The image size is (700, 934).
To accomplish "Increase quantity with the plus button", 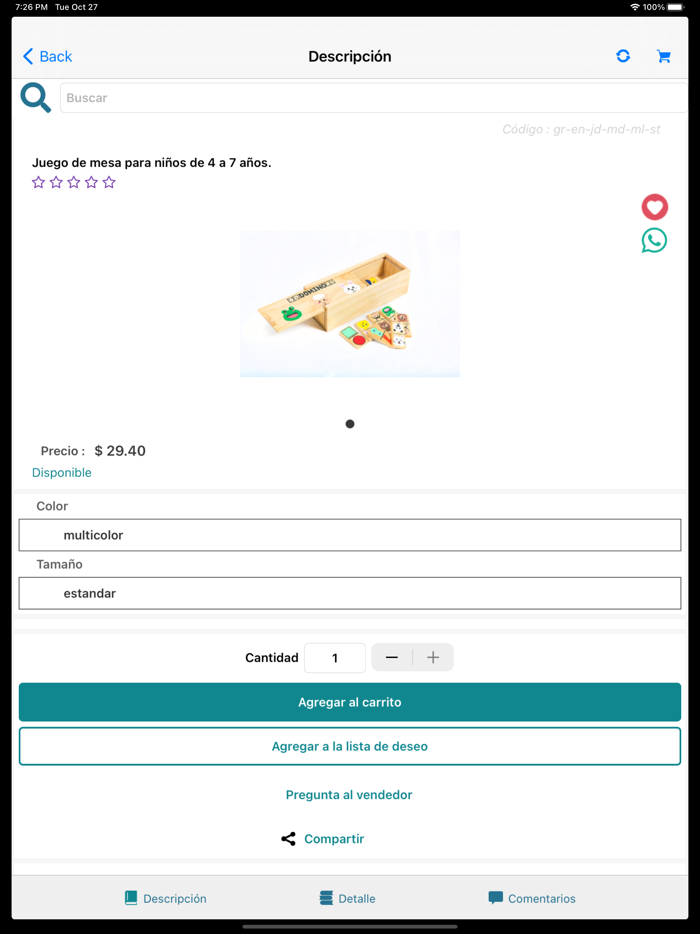I will click(x=433, y=658).
